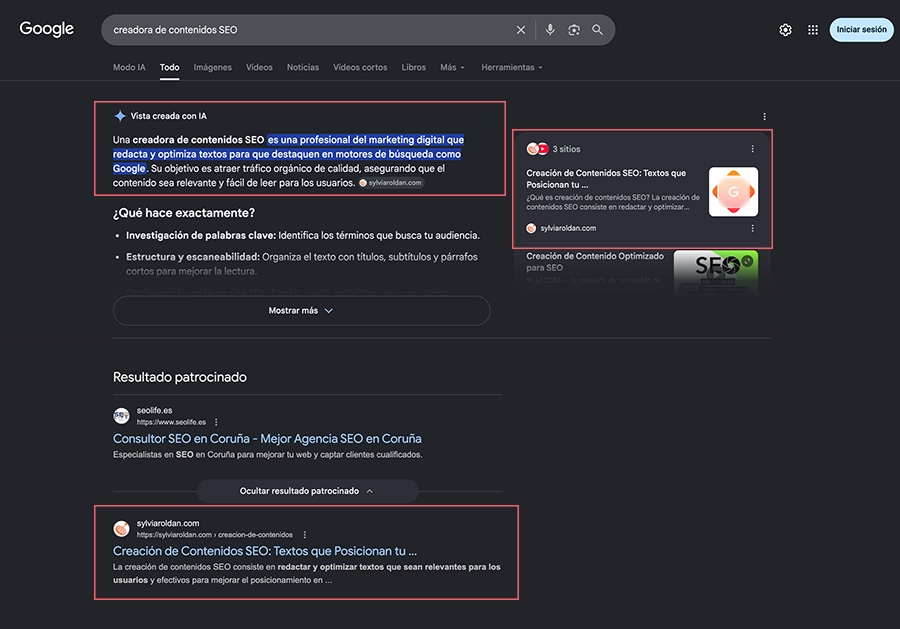
Task: Click Iniciar sesión button
Action: pos(861,29)
